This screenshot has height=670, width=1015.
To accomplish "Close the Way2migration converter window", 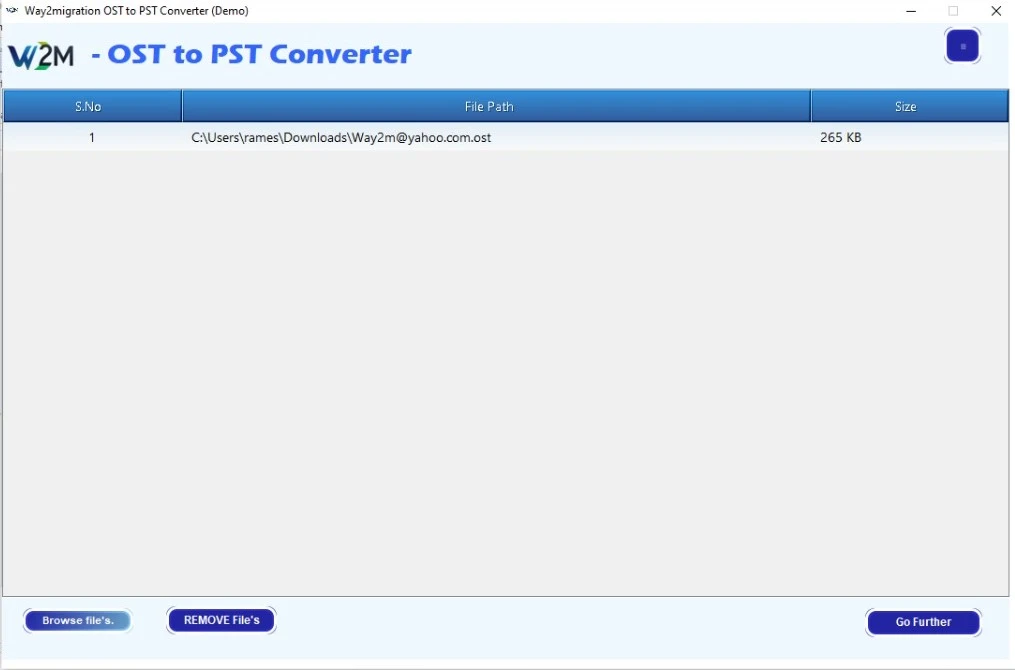I will click(x=996, y=11).
